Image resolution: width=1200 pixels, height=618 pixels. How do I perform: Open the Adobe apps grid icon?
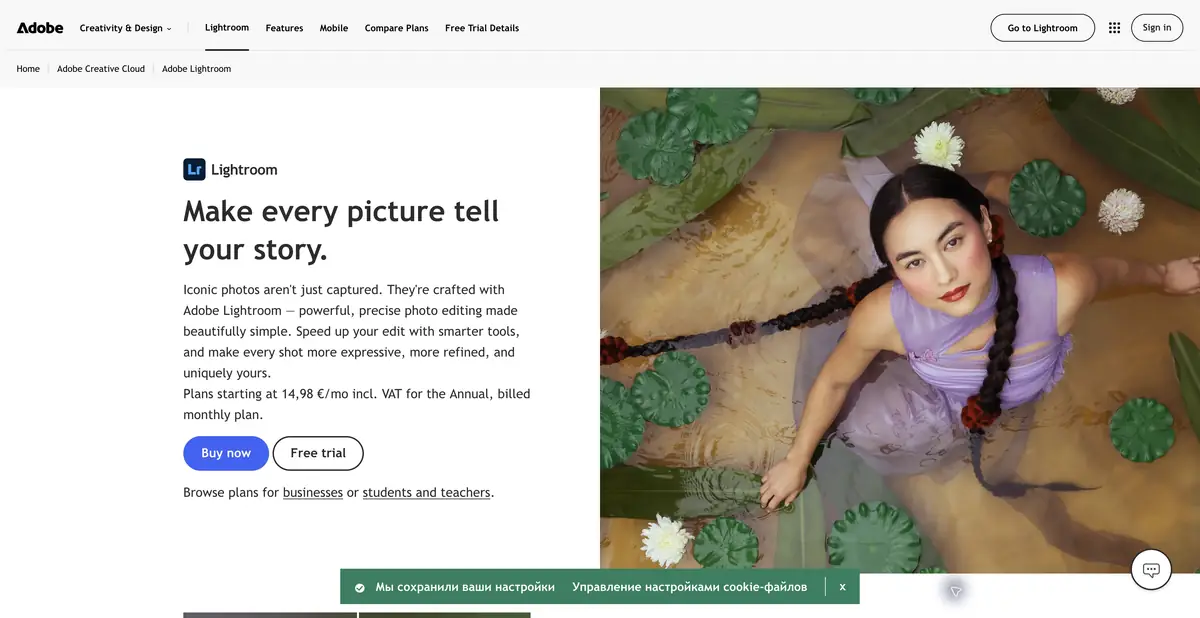point(1115,28)
